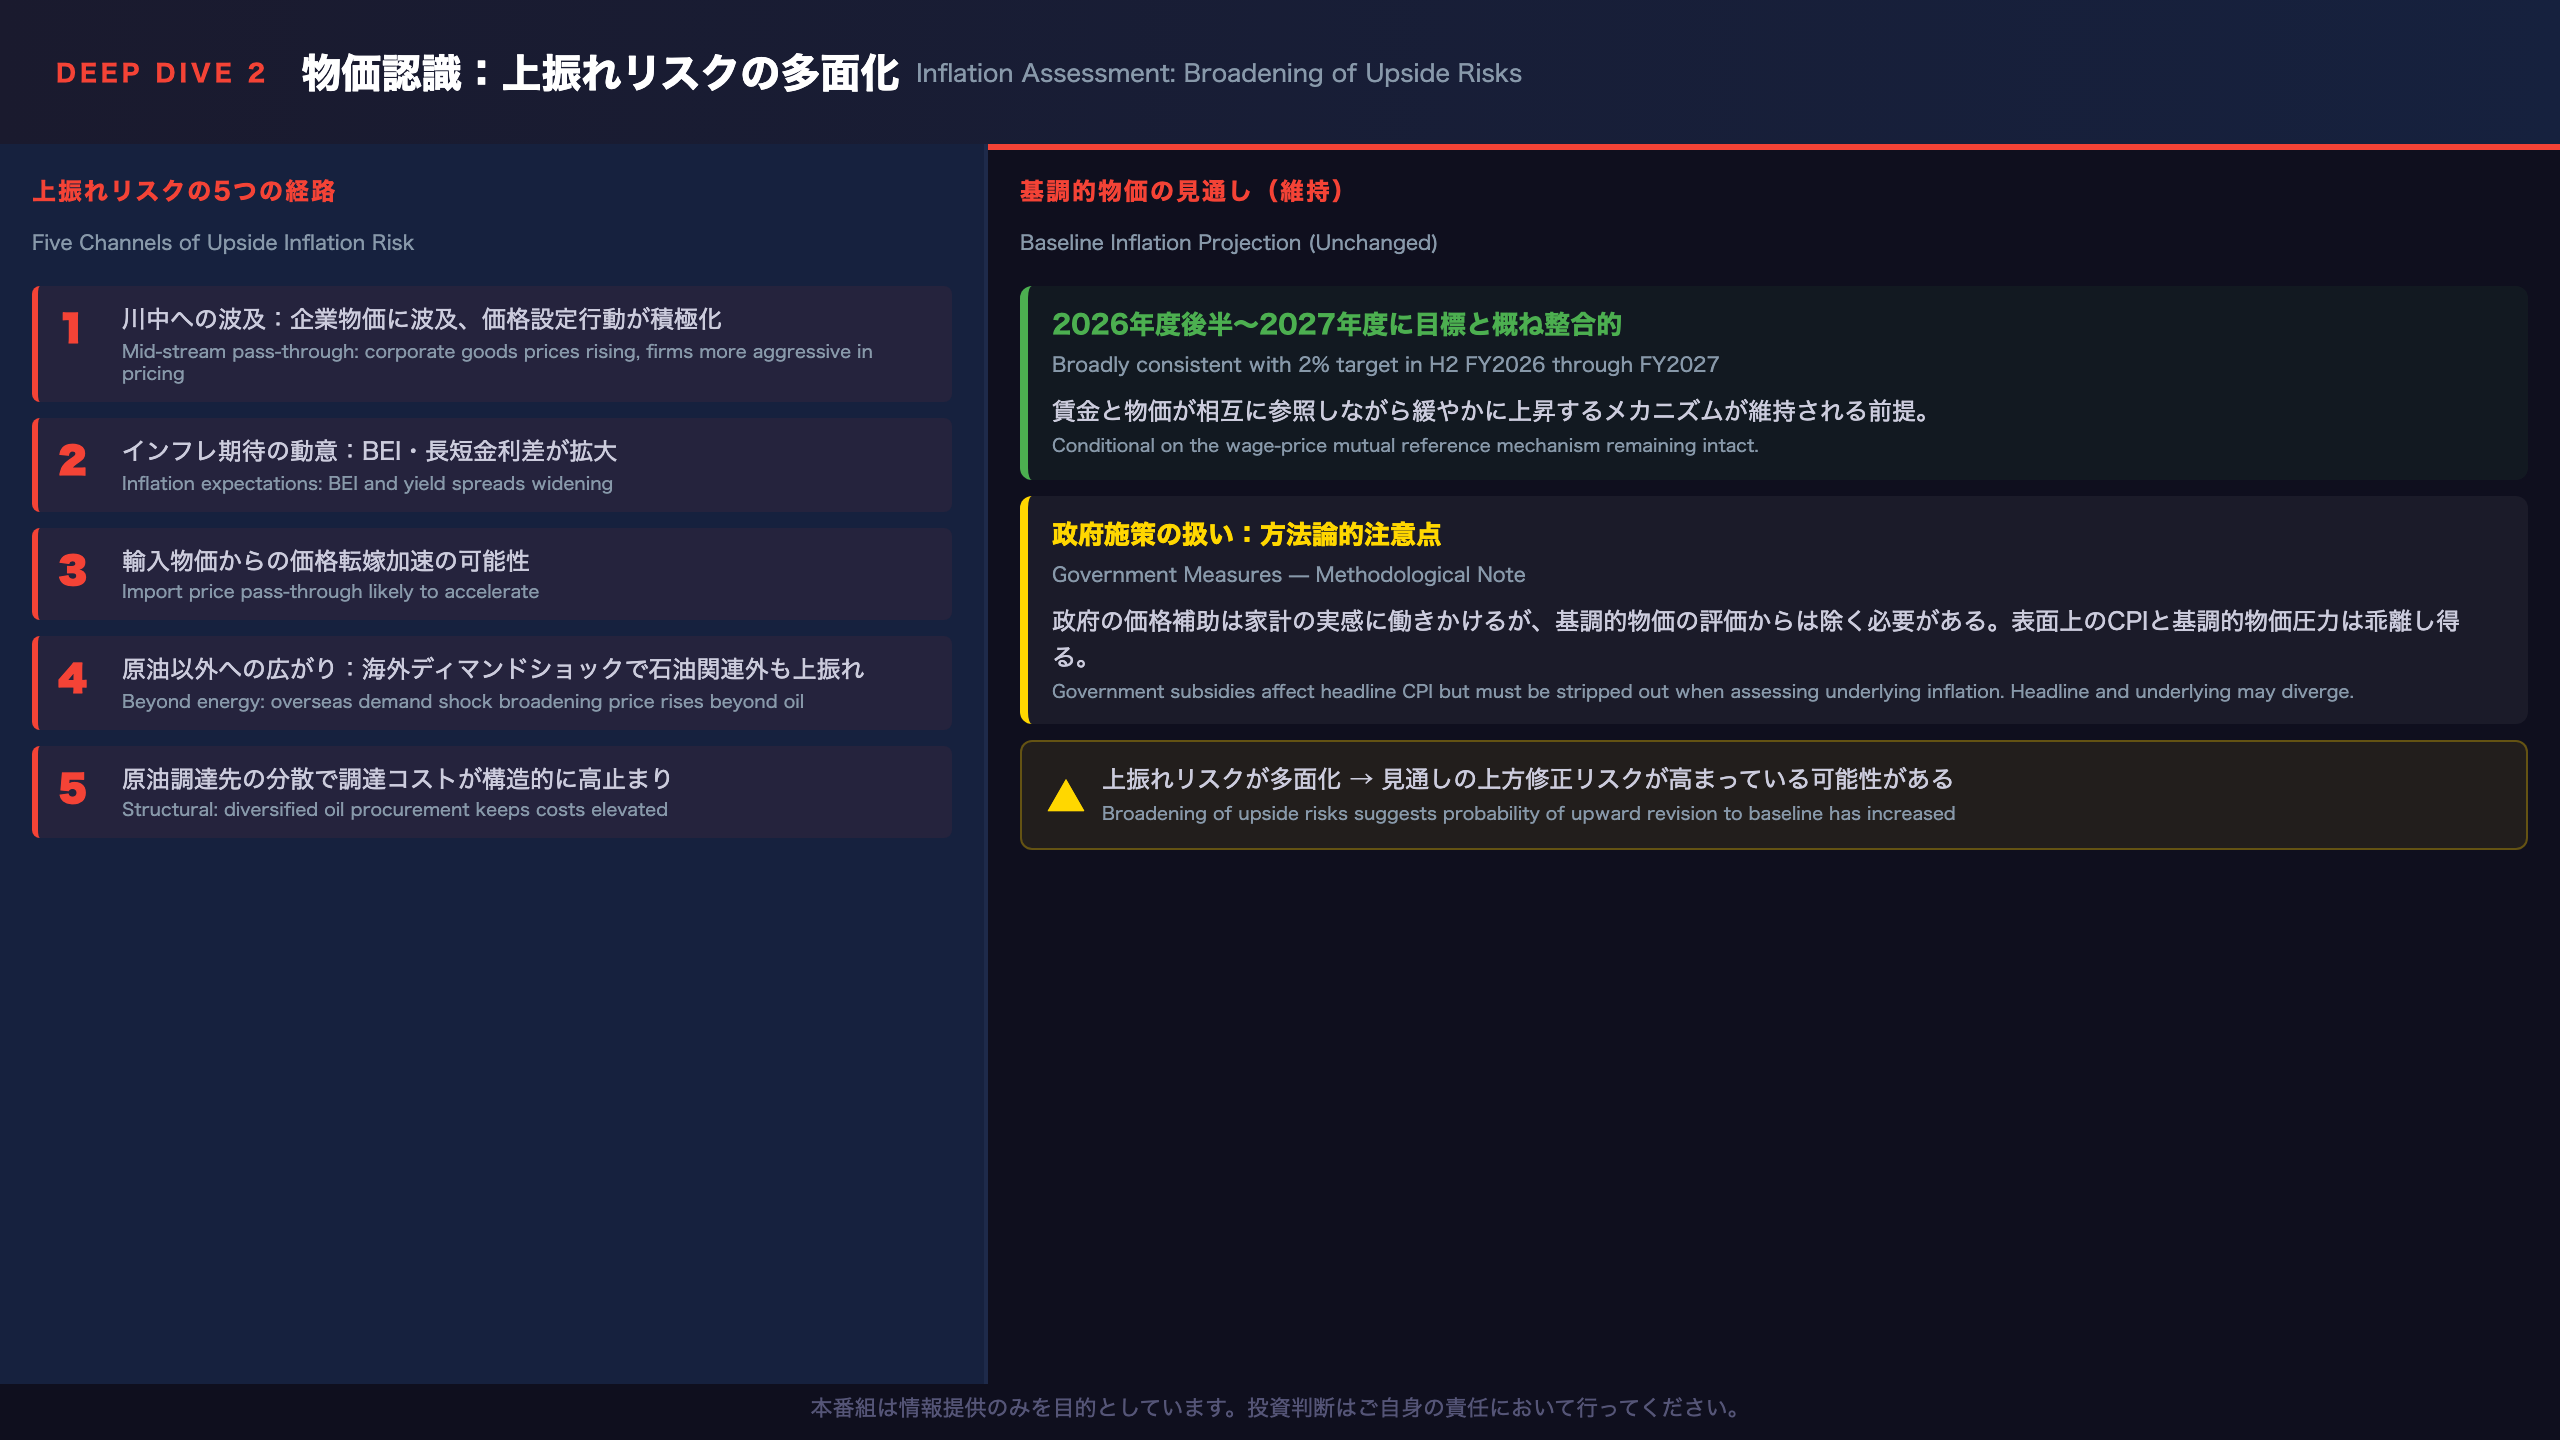This screenshot has width=2560, height=1440.
Task: Click the red number 3 marker
Action: (x=72, y=570)
